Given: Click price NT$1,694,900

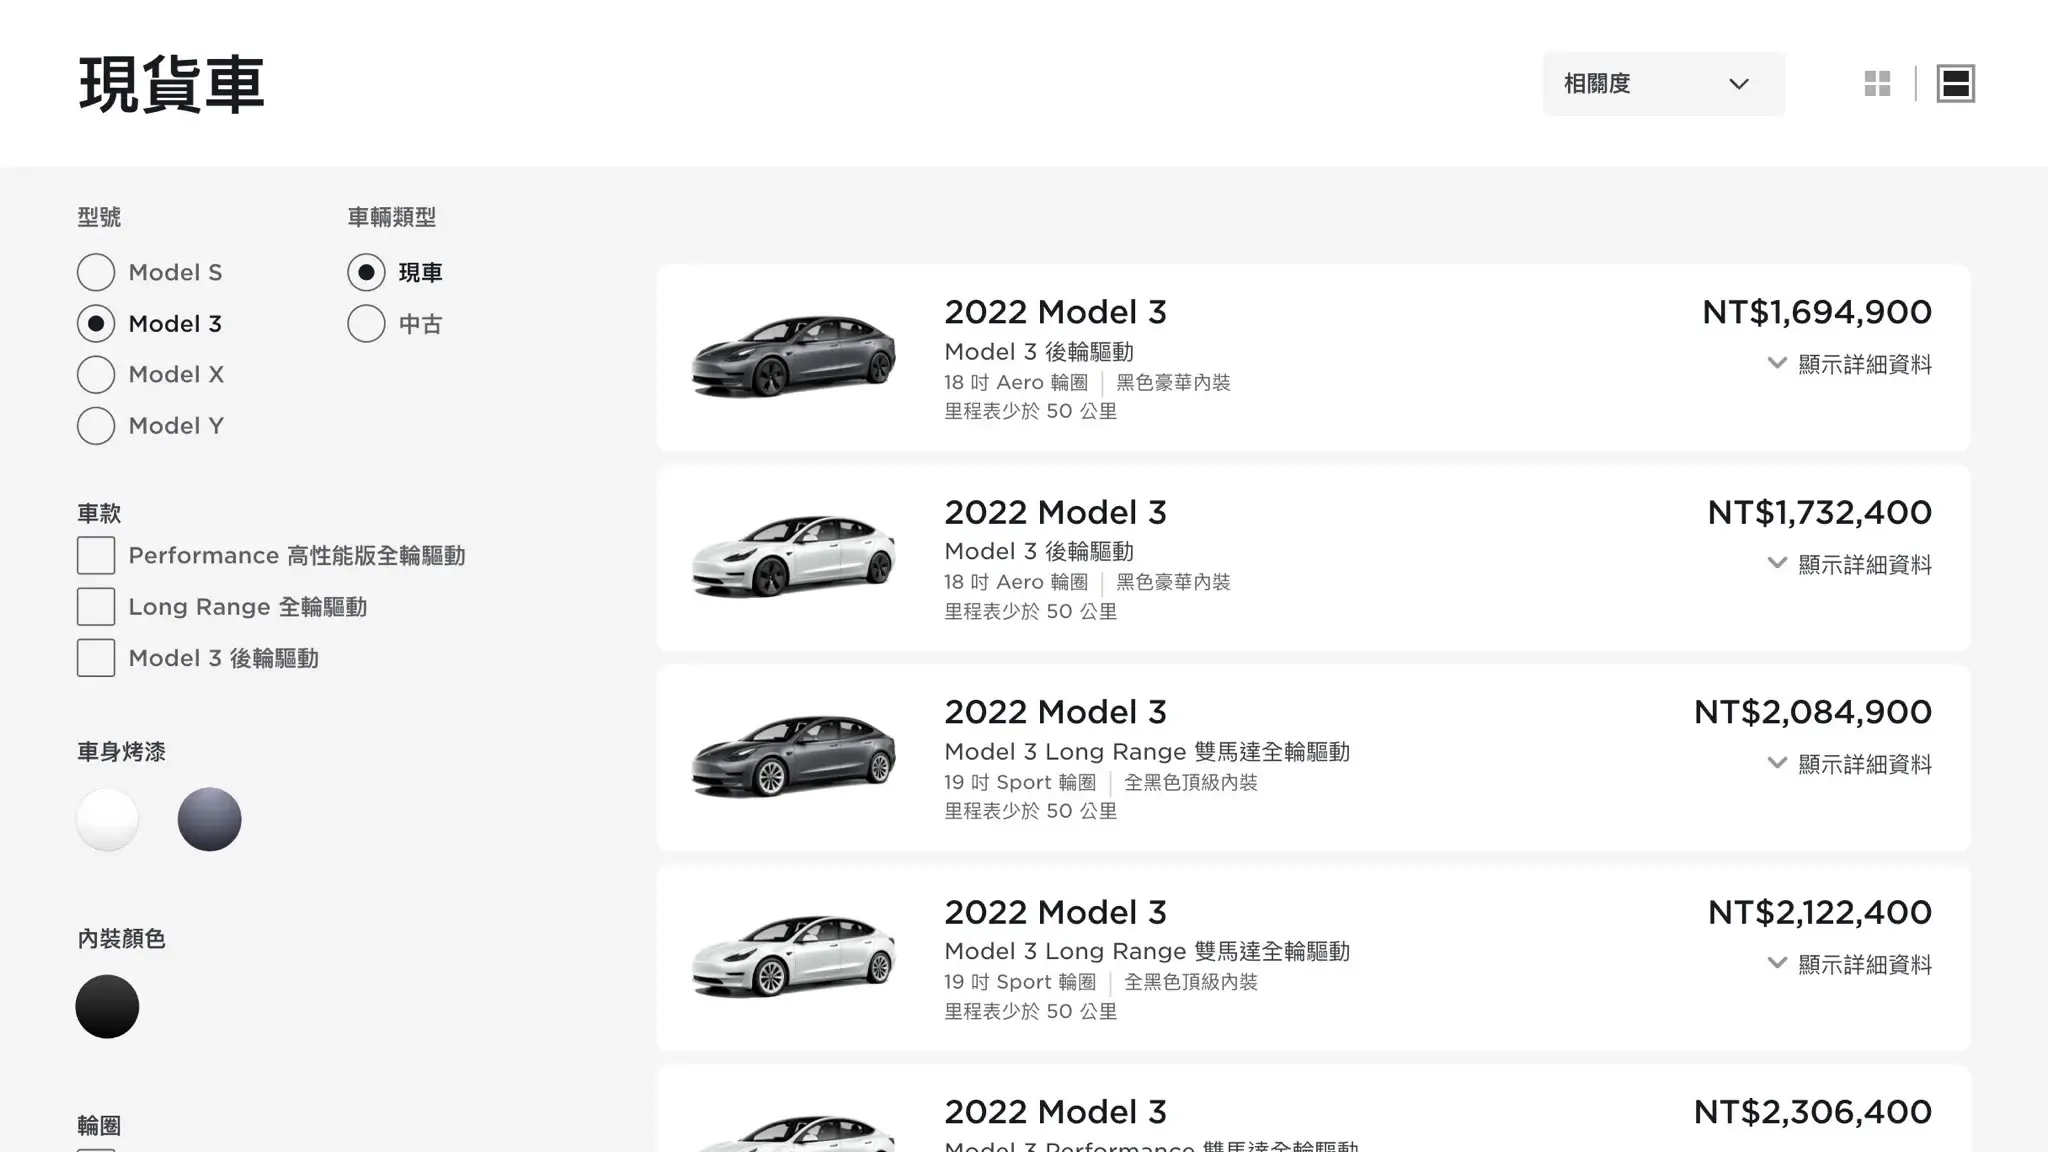Looking at the screenshot, I should 1817,312.
